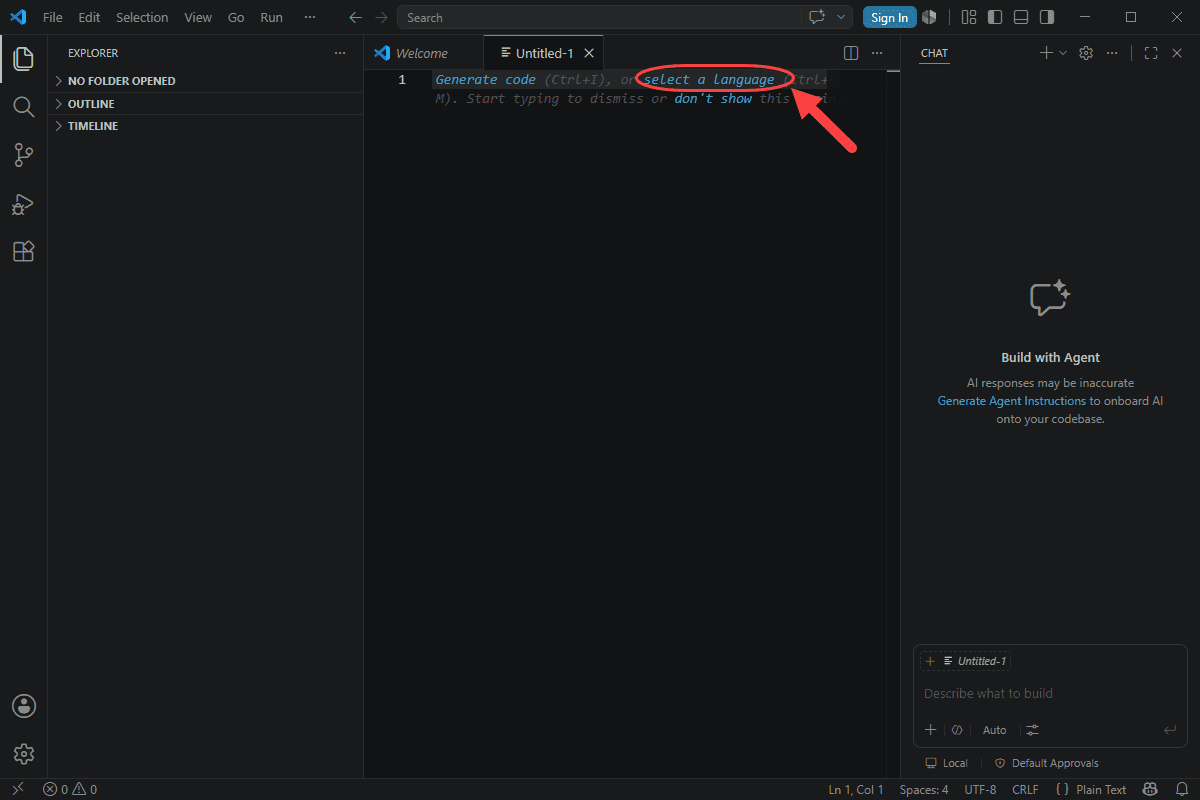Image resolution: width=1200 pixels, height=800 pixels.
Task: Click the 'Describe what to build' input
Action: click(1050, 693)
